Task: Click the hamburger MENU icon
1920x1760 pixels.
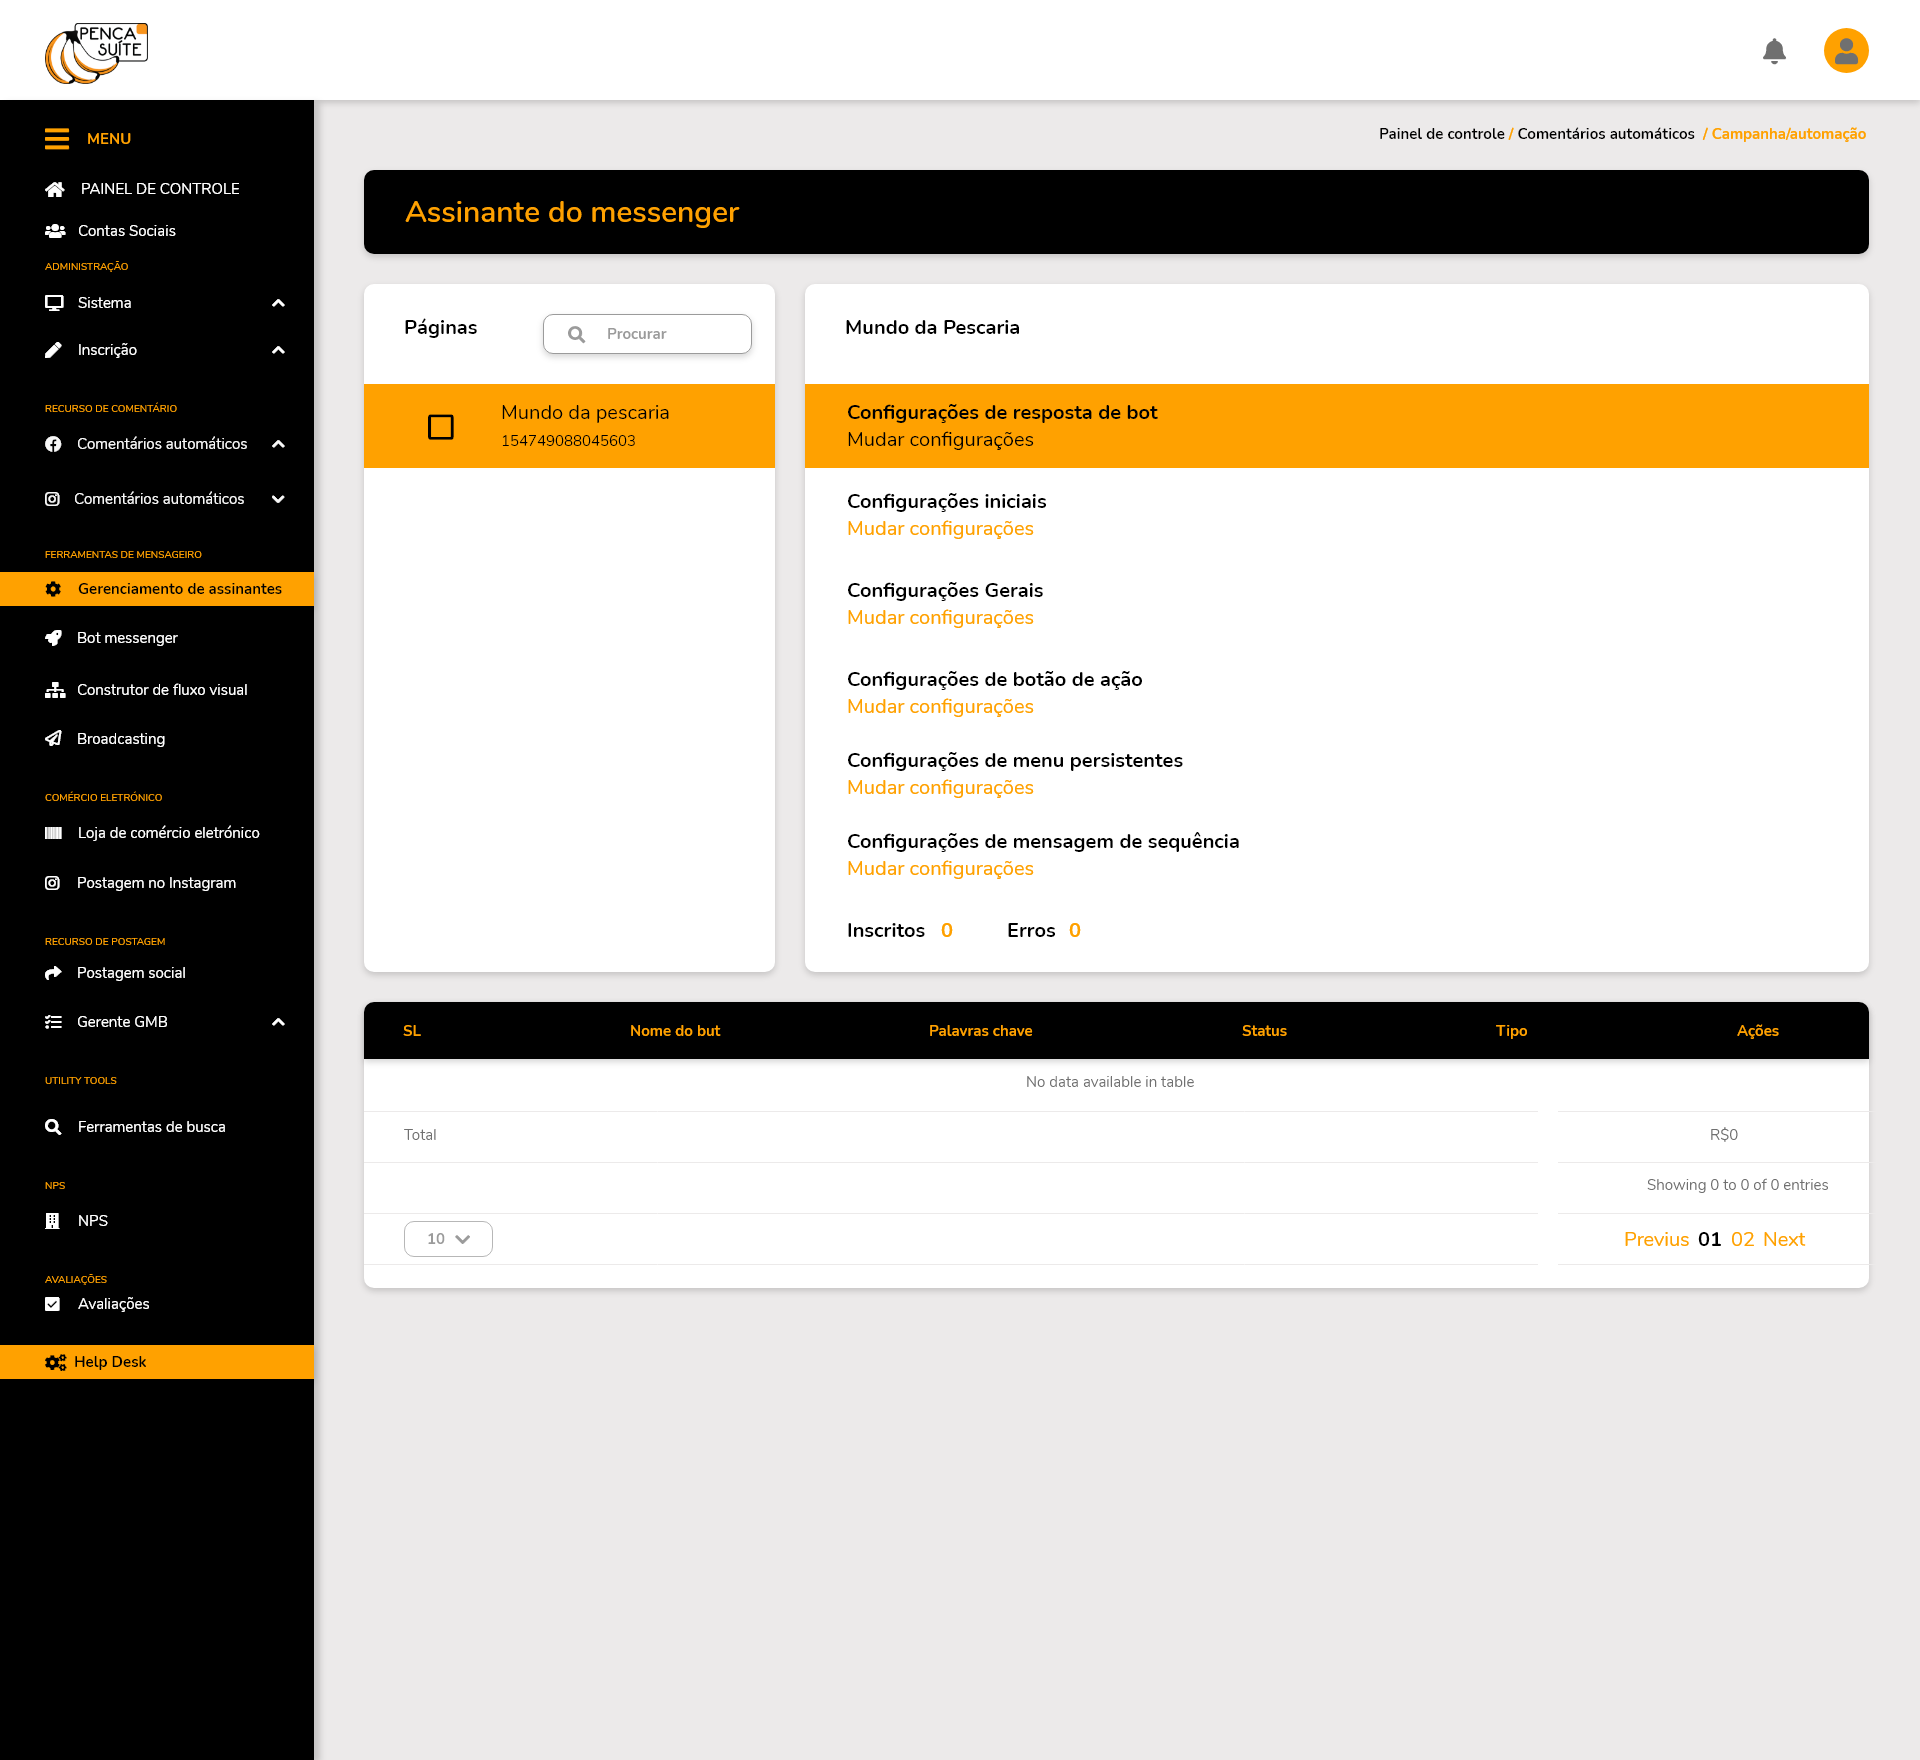Action: click(57, 139)
